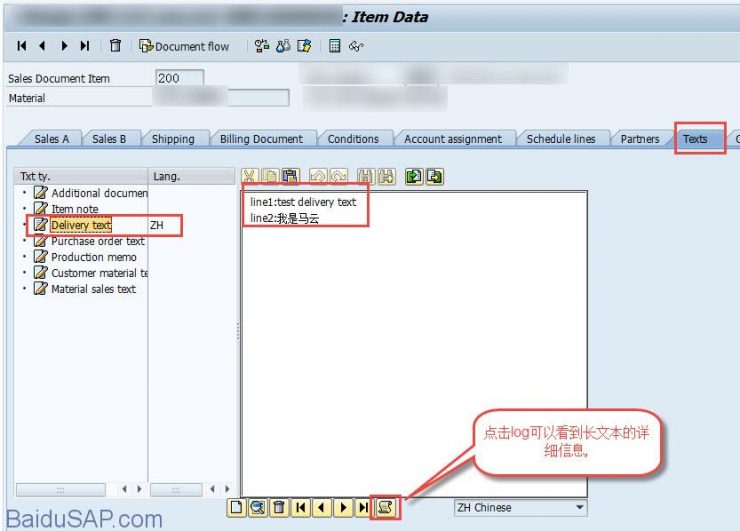Click the cut scissors icon above text editor

pyautogui.click(x=250, y=177)
